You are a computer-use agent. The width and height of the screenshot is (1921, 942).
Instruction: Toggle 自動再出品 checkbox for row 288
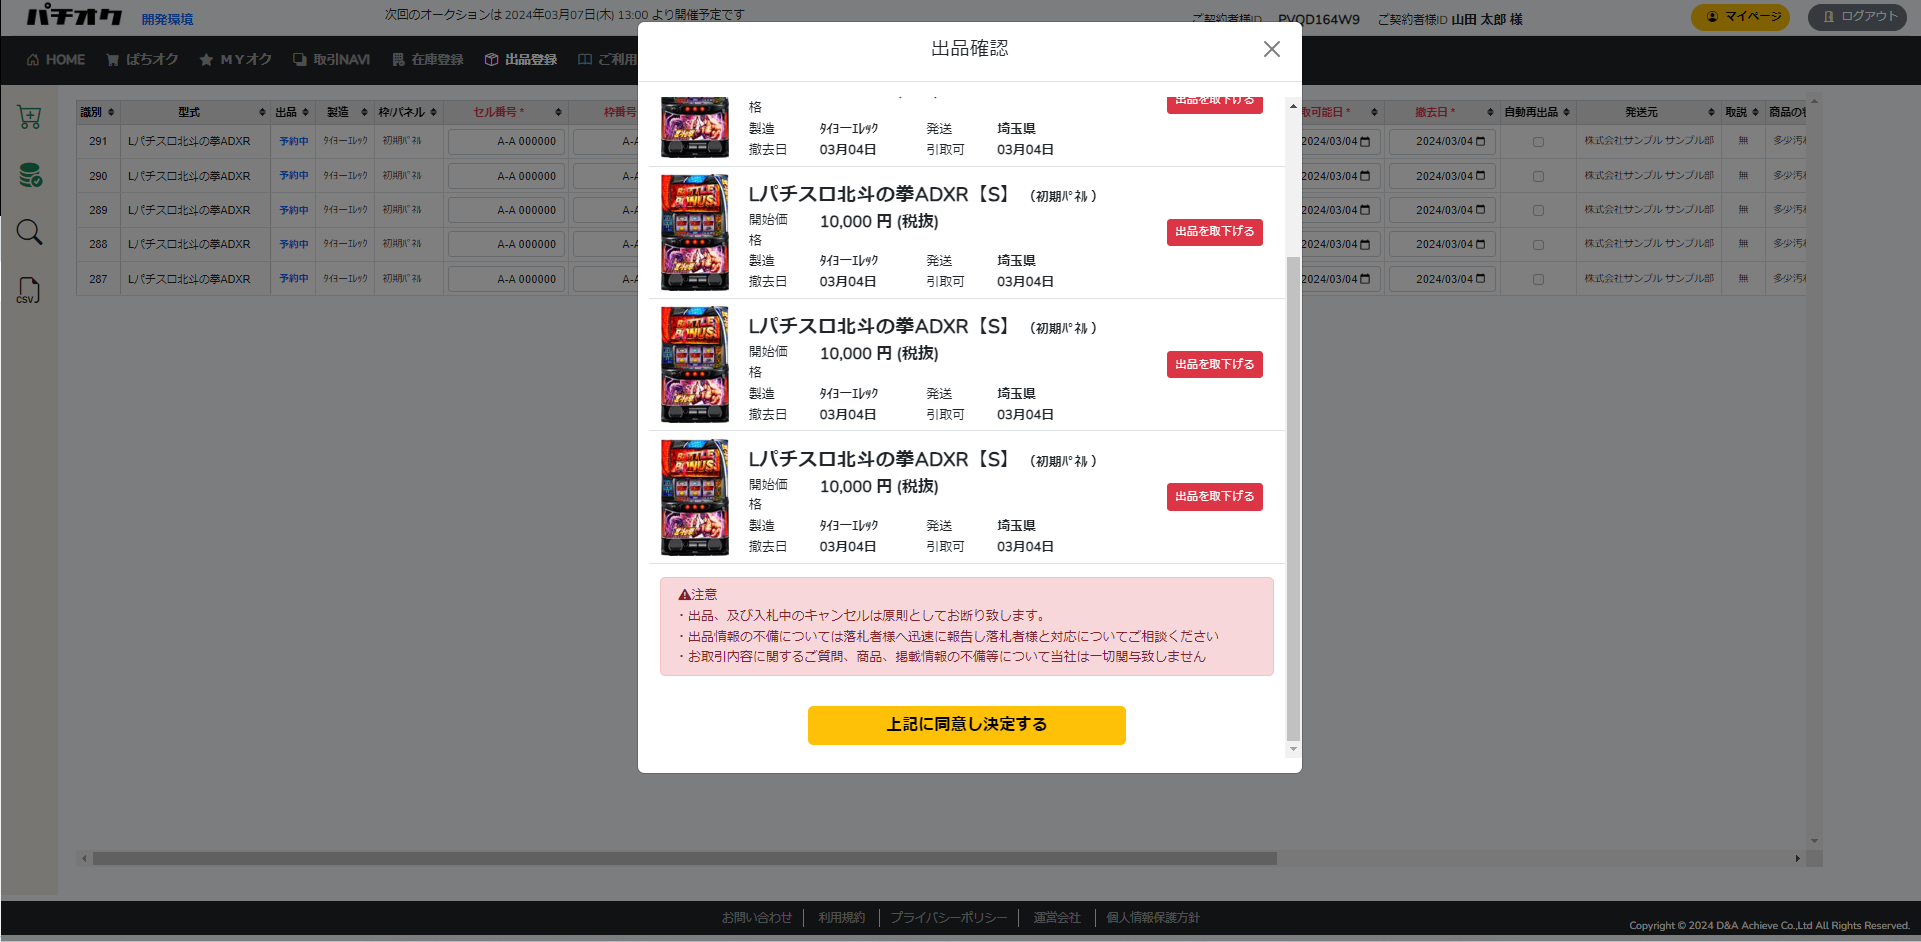click(1538, 245)
